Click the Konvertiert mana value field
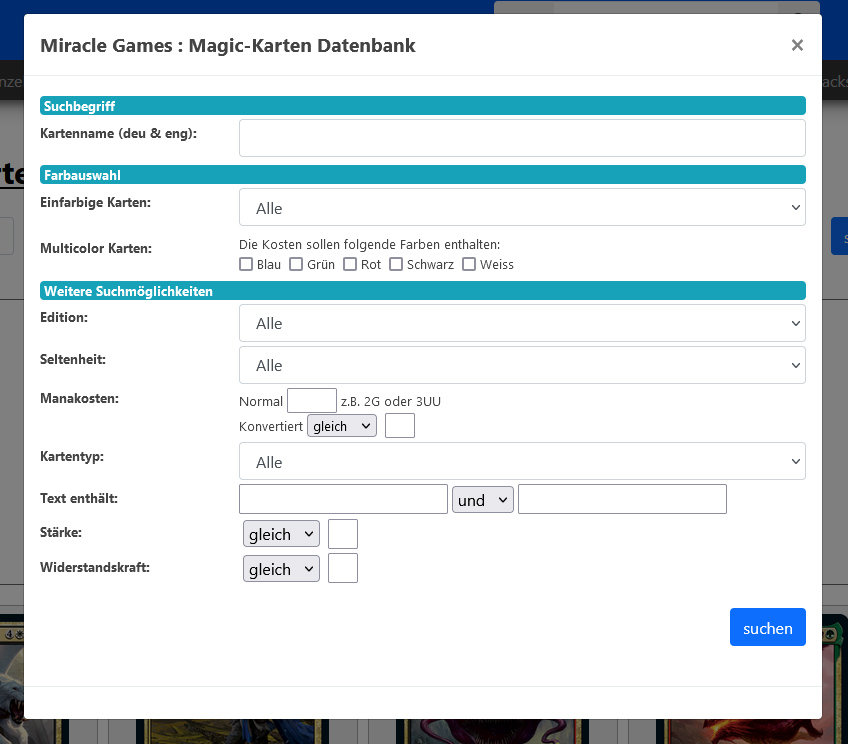This screenshot has height=744, width=848. [x=400, y=426]
